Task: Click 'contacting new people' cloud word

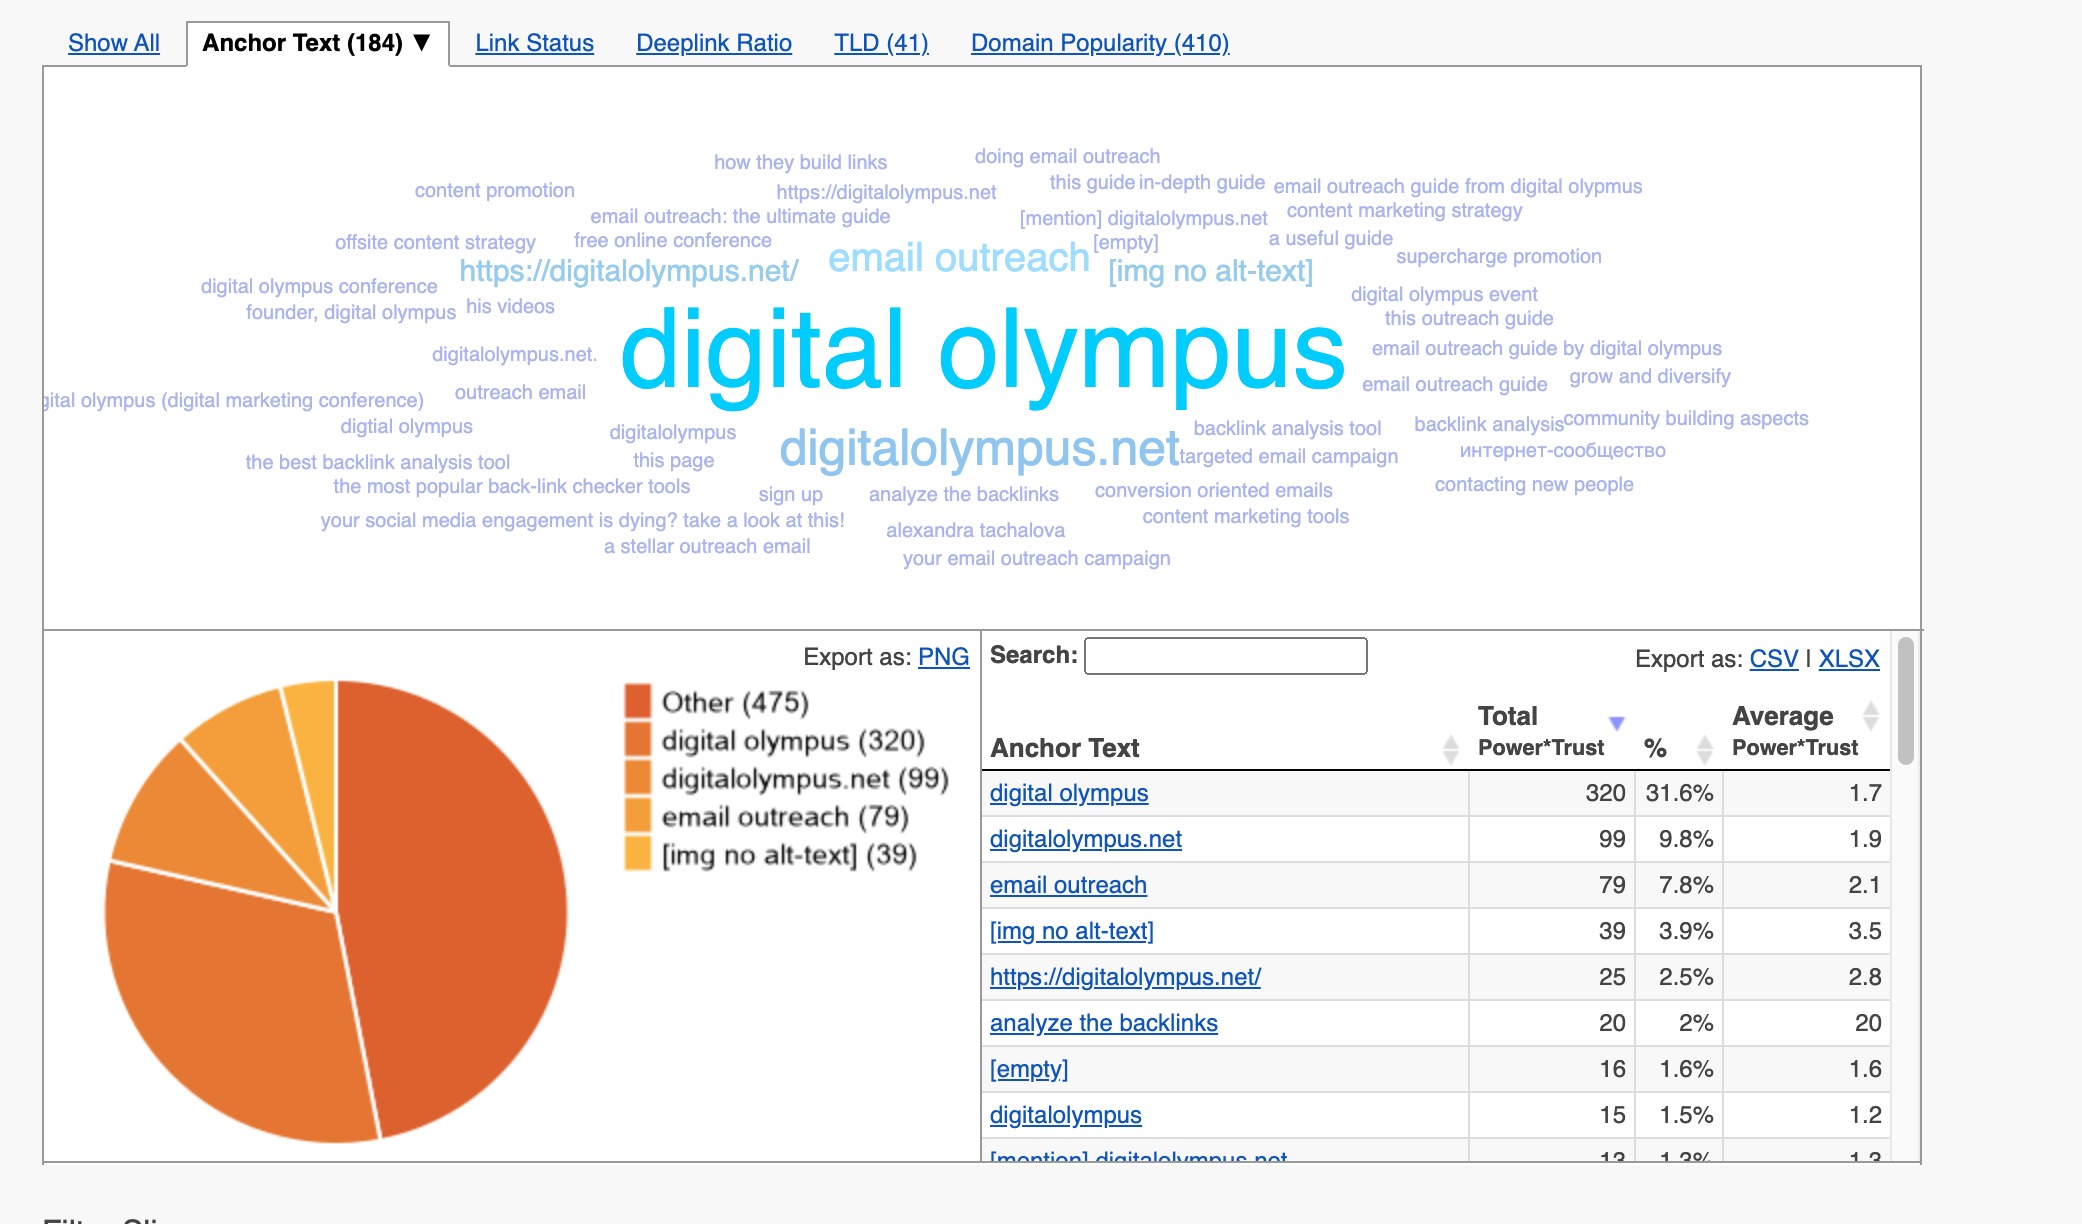Action: 1533,484
